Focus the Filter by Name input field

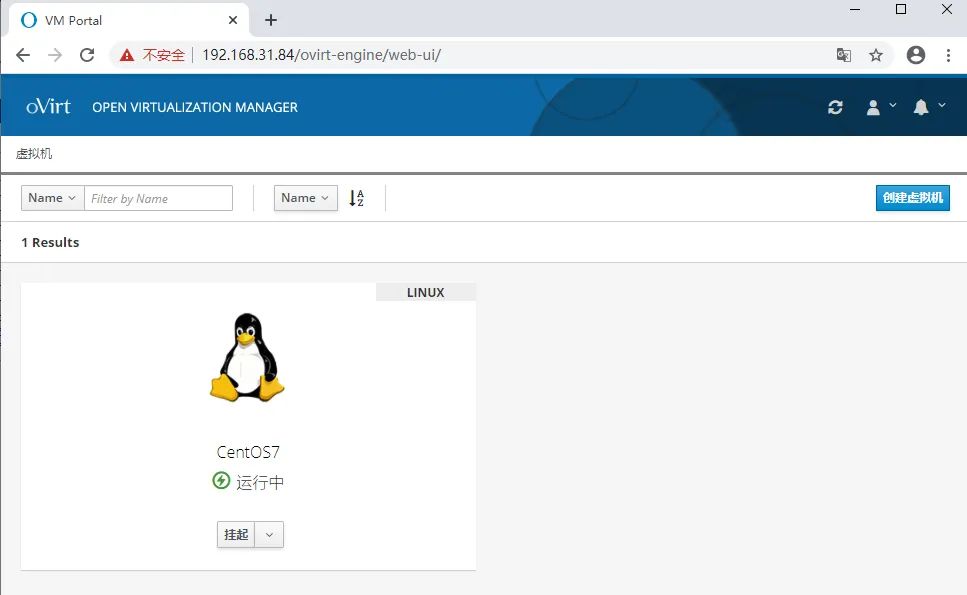158,198
